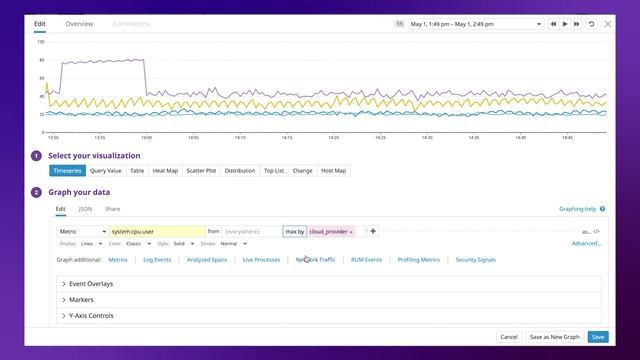Viewport: 640px width, 360px height.
Task: Add Log Events to graph
Action: [x=157, y=260]
